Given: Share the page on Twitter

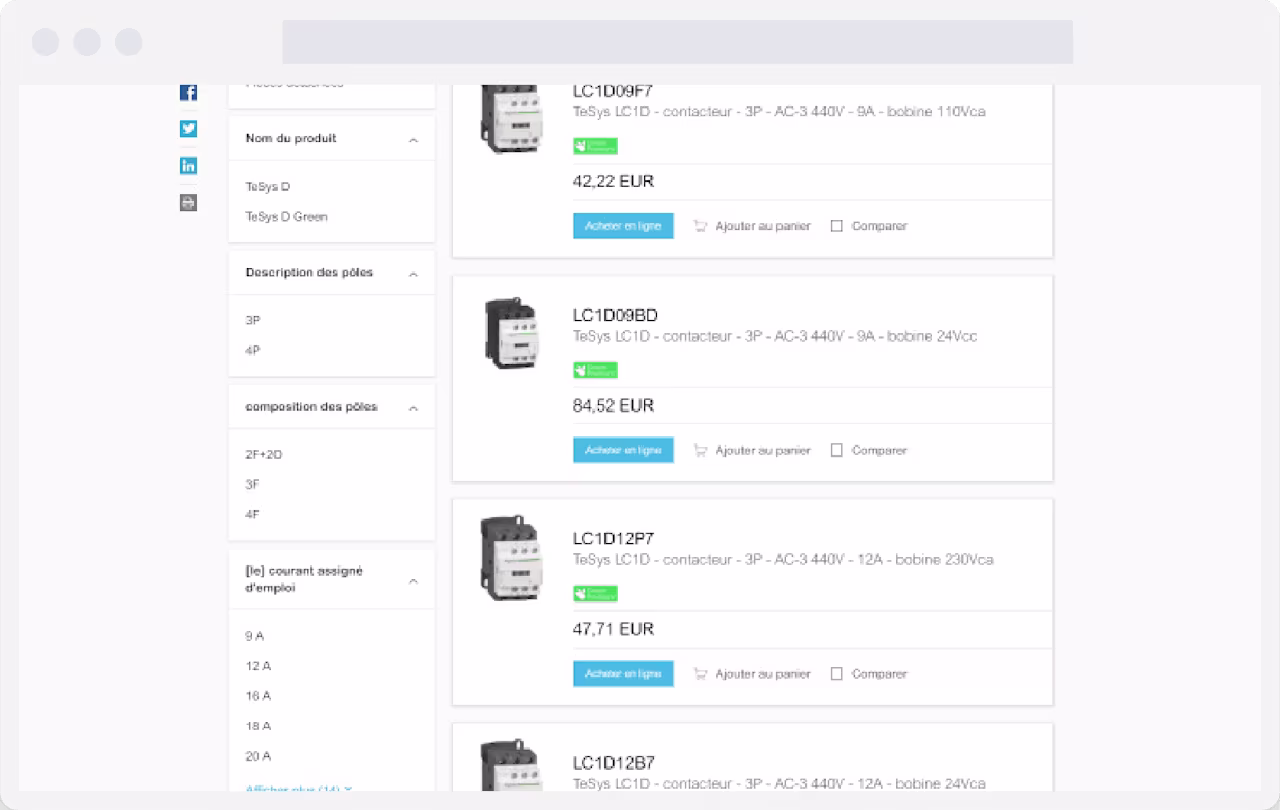Looking at the screenshot, I should click(188, 129).
